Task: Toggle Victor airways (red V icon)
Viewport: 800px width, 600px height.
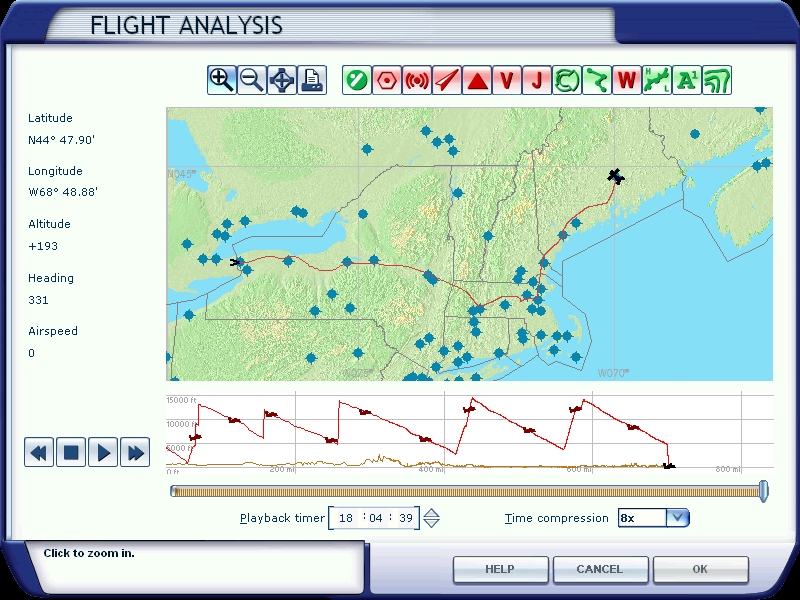Action: (507, 80)
